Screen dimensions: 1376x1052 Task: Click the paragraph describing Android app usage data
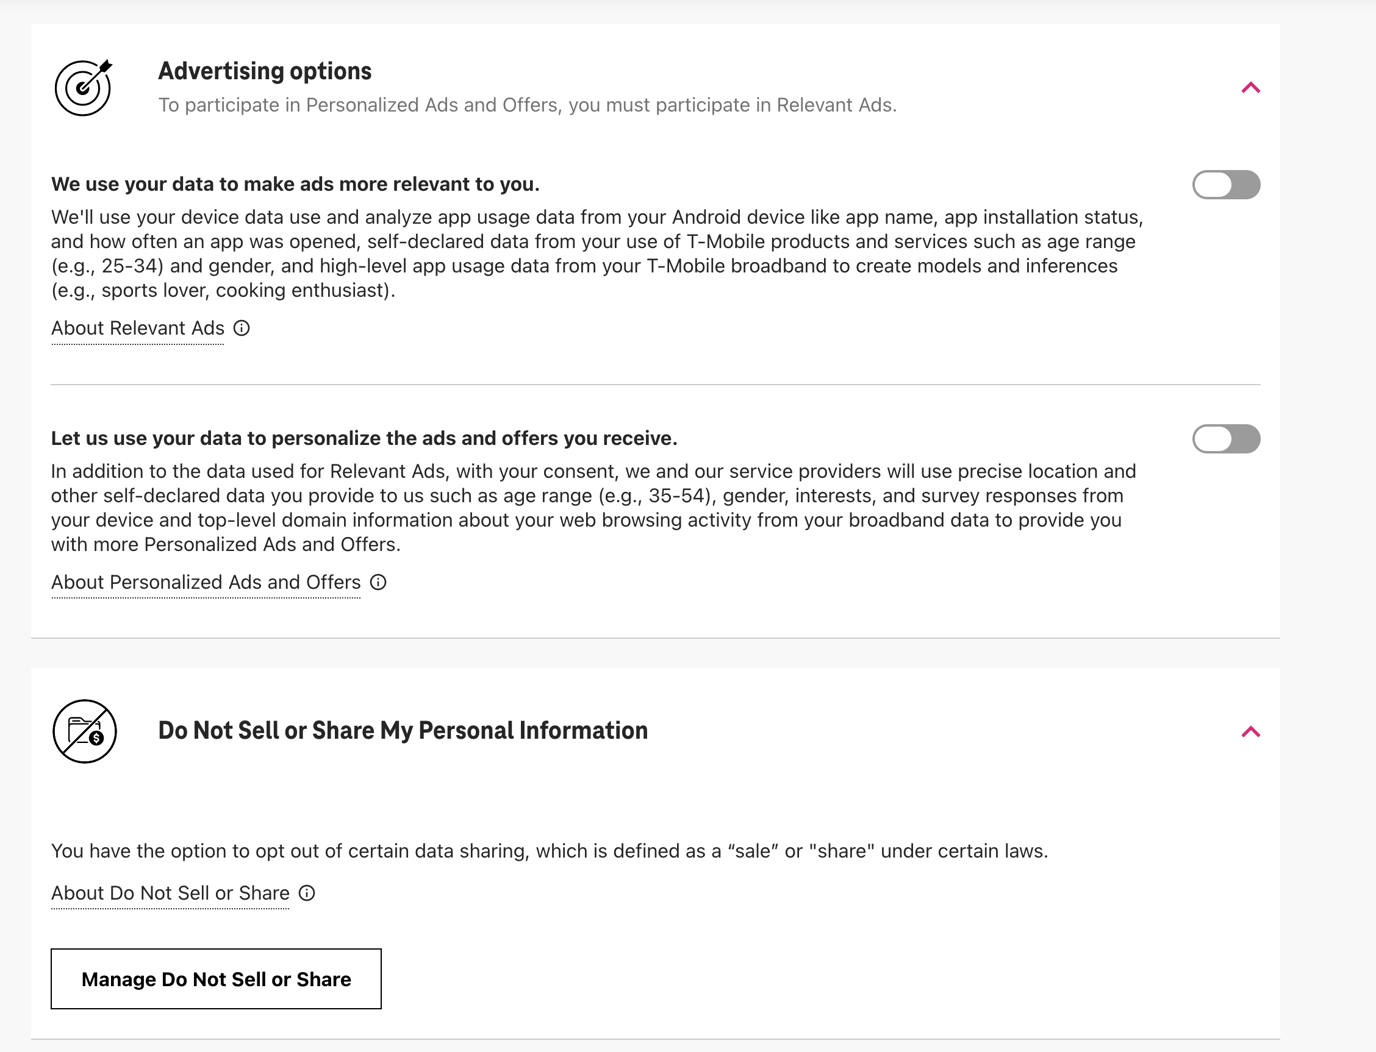(x=597, y=254)
